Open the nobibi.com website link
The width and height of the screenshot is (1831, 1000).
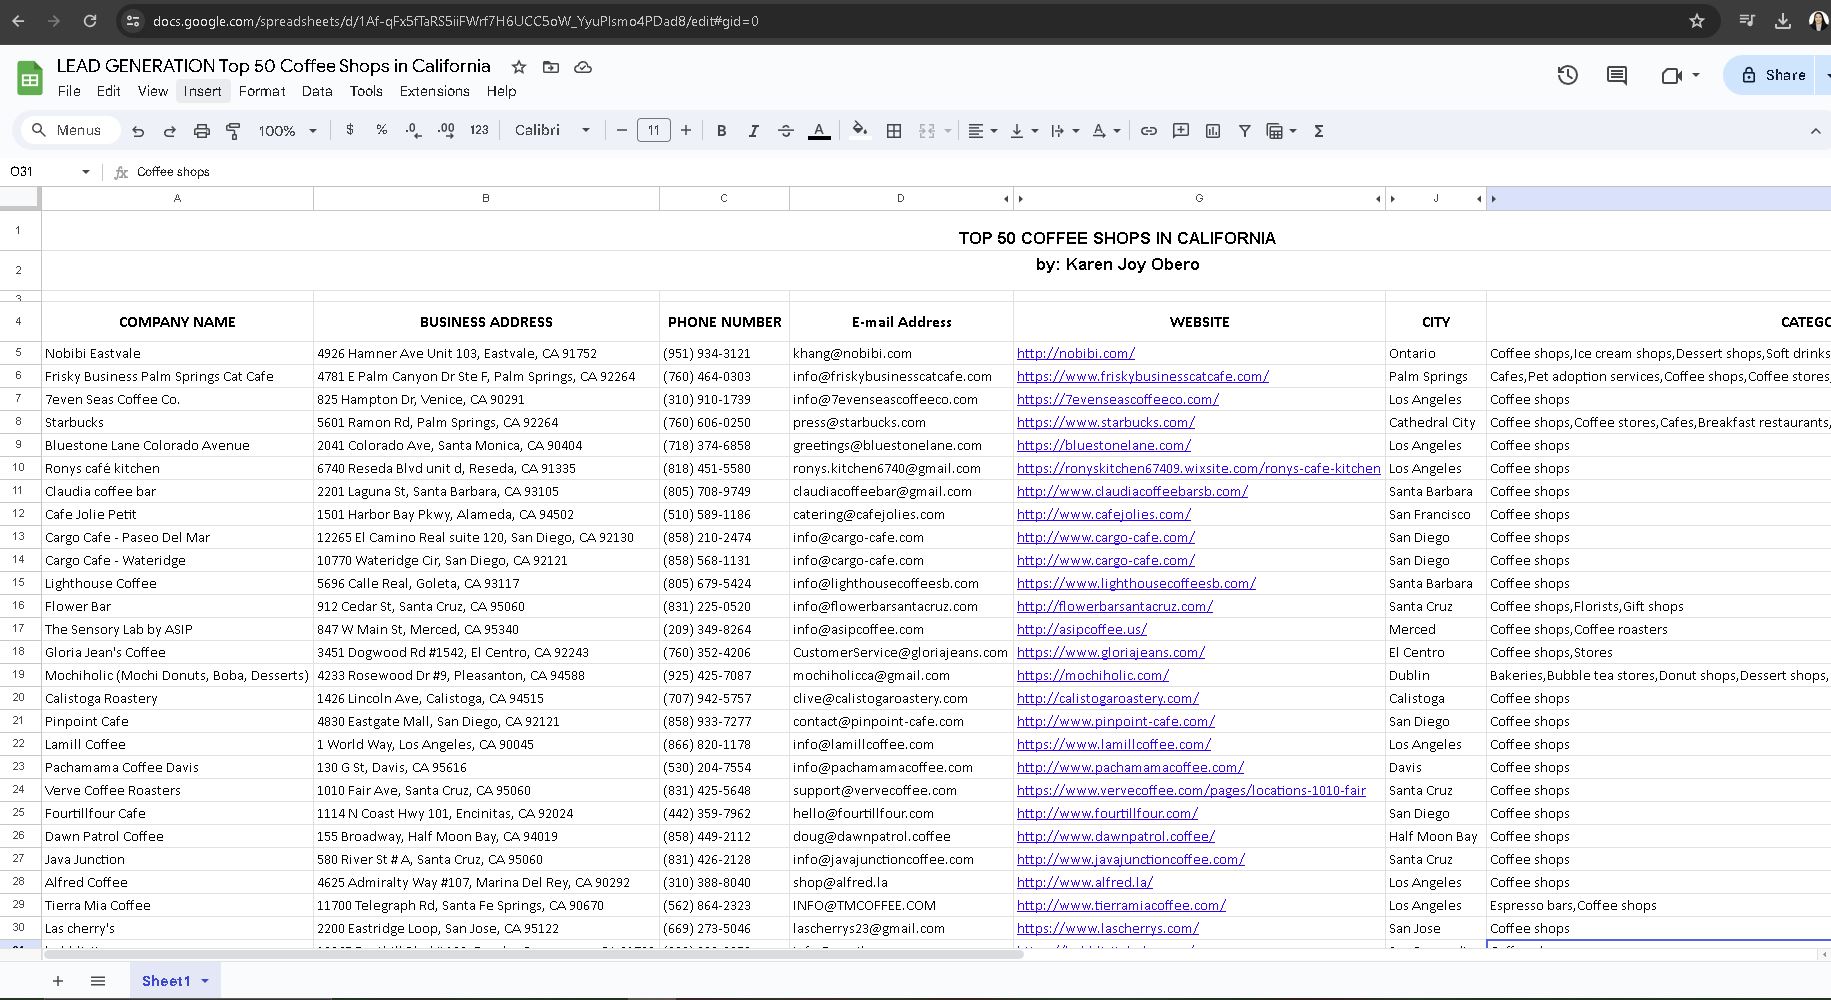pos(1075,353)
